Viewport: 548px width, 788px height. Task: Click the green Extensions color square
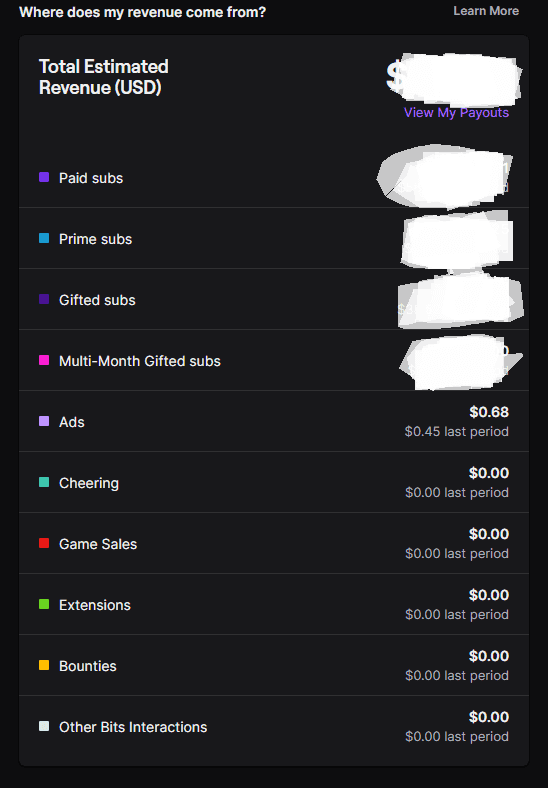pos(44,604)
